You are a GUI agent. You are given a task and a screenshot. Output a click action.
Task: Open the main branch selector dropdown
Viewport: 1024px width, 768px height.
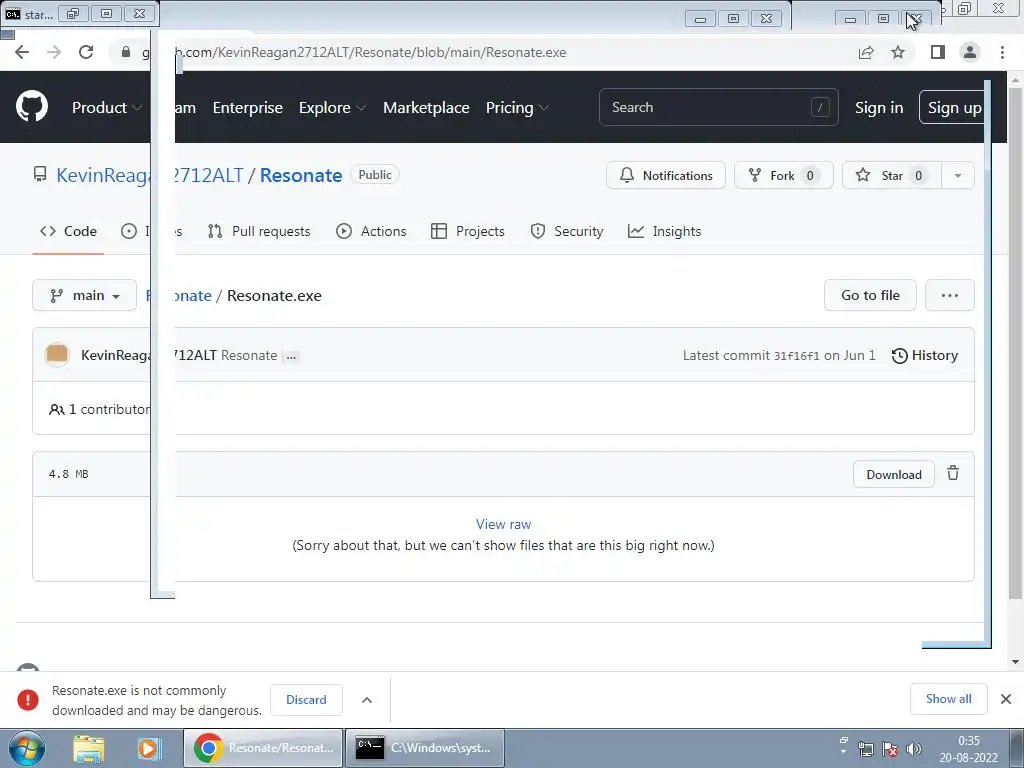coord(84,295)
